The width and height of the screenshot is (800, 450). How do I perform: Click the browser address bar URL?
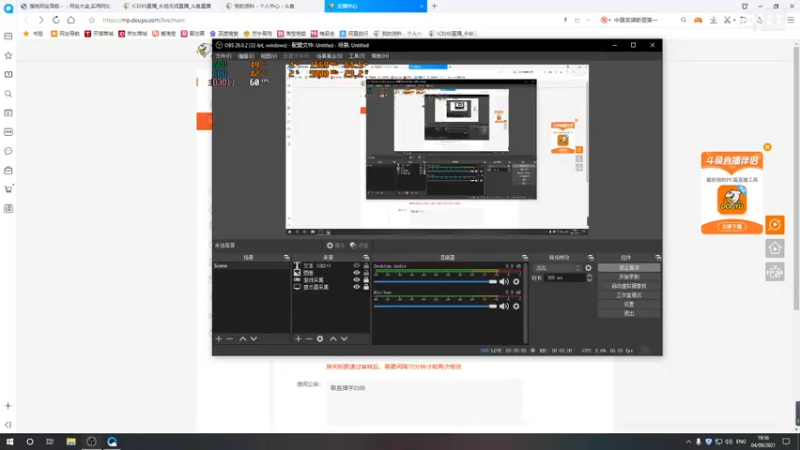tap(144, 20)
